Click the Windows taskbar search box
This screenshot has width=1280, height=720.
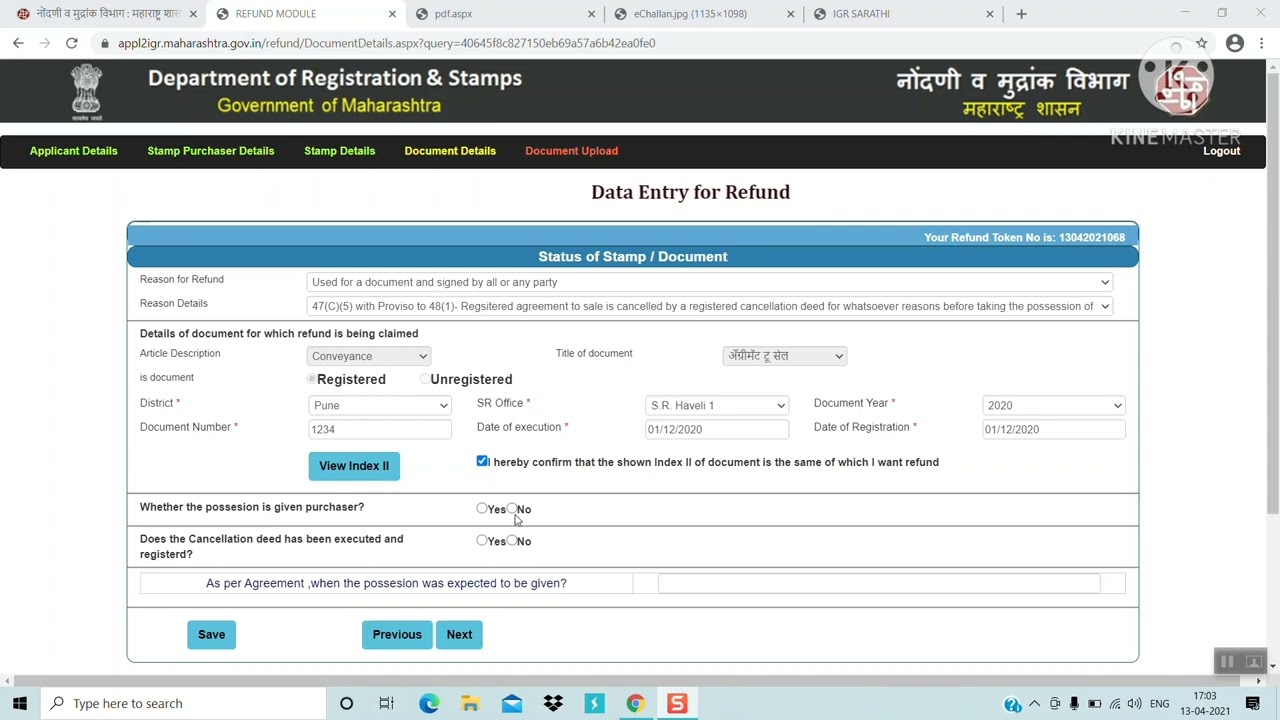[183, 703]
